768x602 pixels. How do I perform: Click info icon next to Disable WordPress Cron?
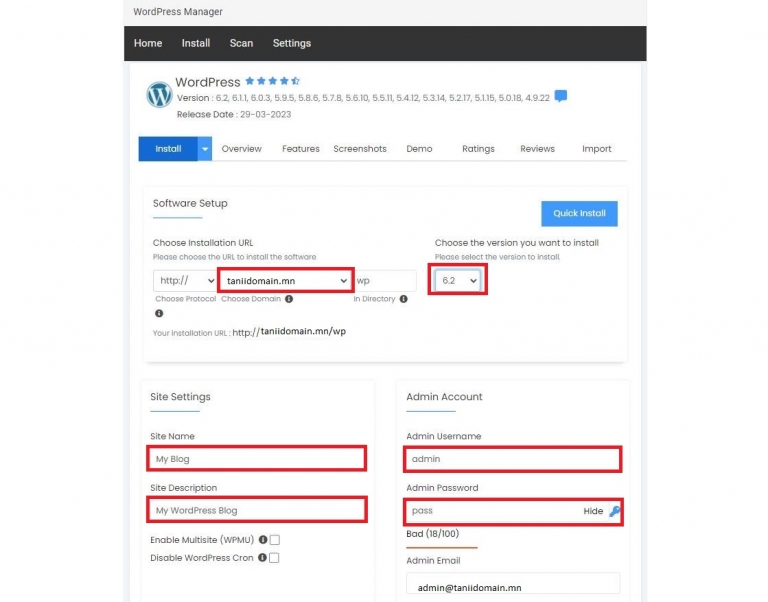click(x=263, y=557)
